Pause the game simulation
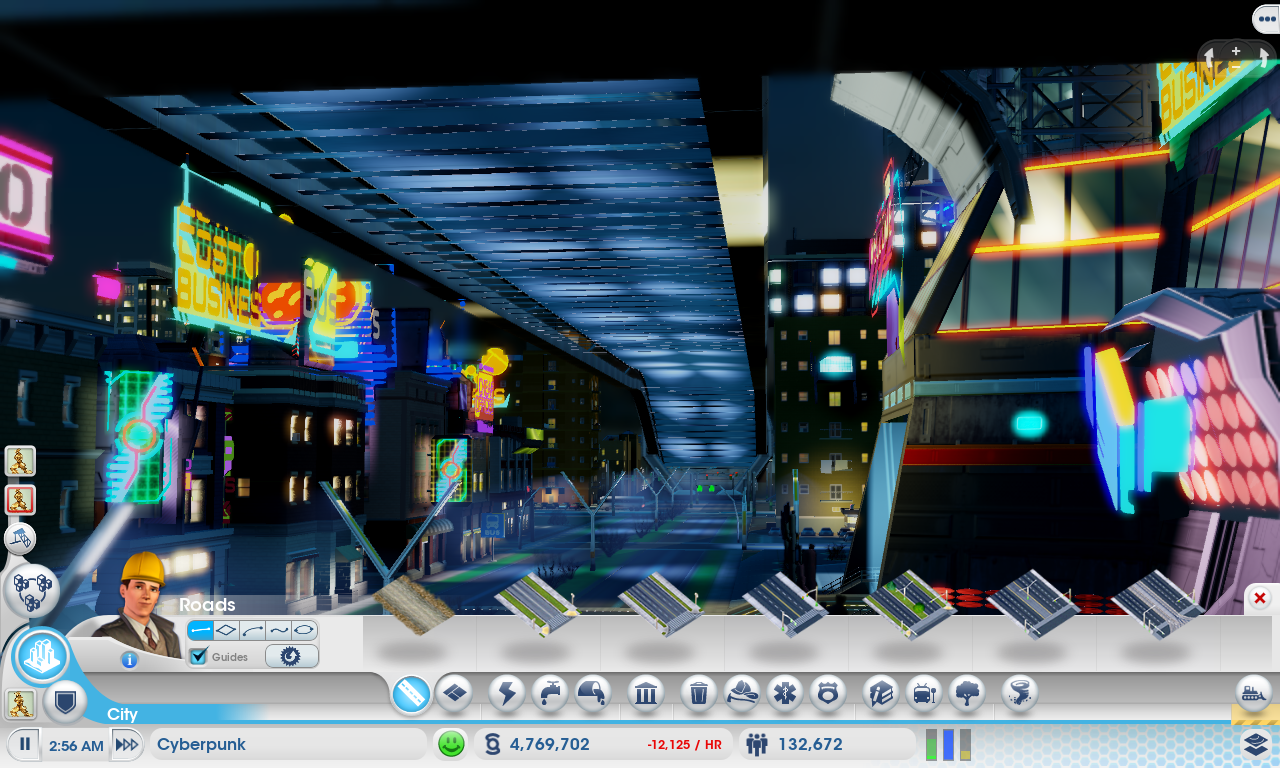The image size is (1280, 768). click(26, 745)
